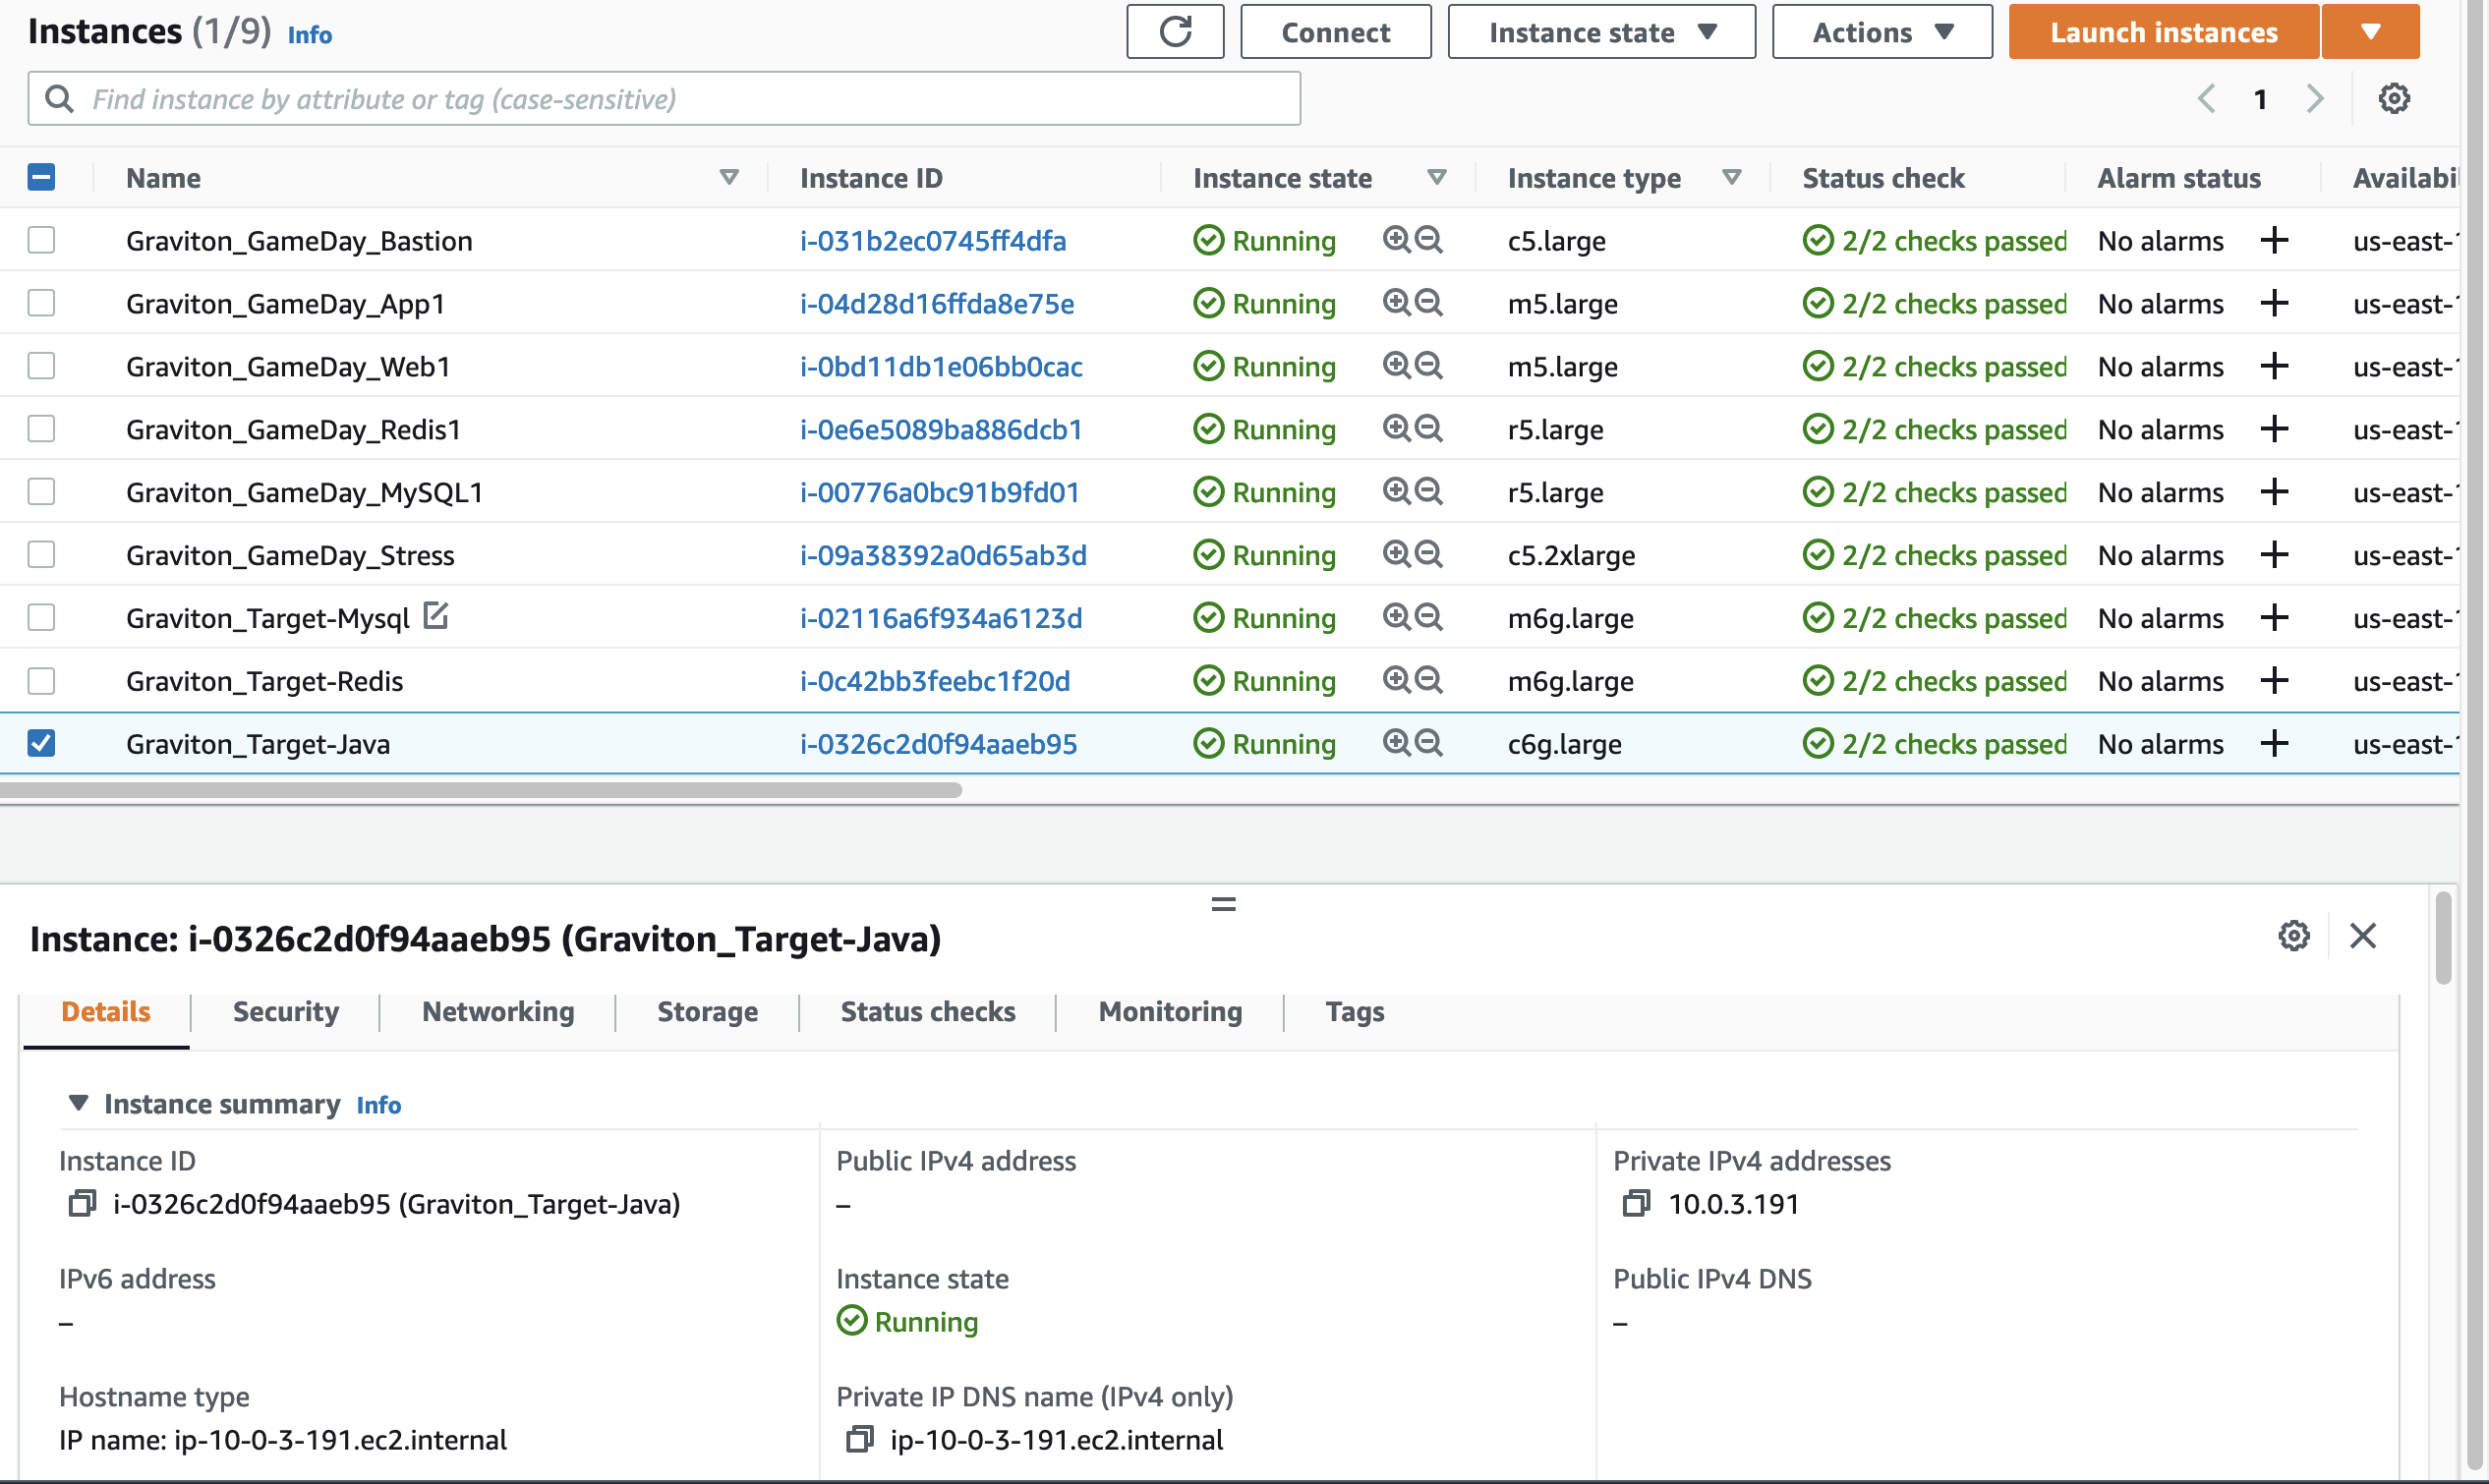Viewport: 2489px width, 1484px height.
Task: Open the Actions dropdown menu
Action: click(x=1881, y=32)
